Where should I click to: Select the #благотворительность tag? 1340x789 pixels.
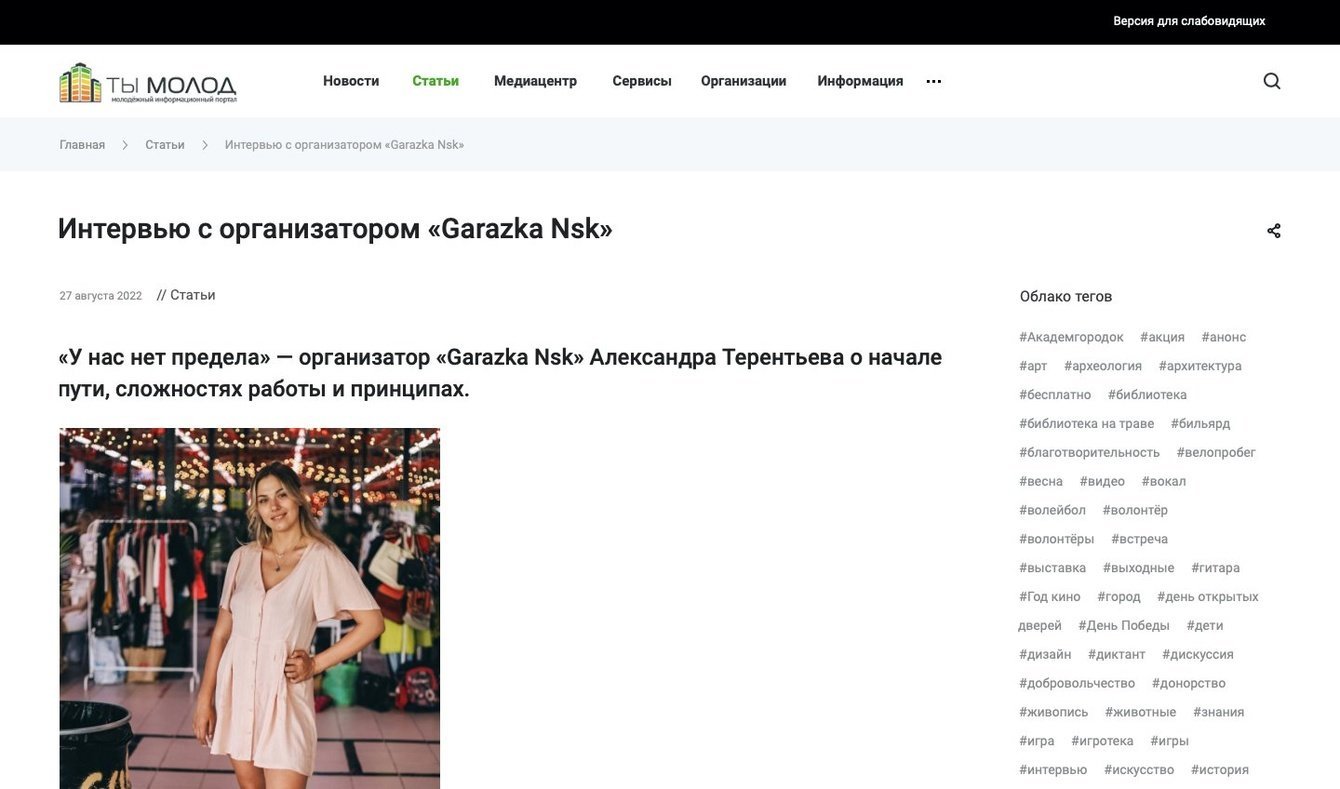pos(1090,453)
